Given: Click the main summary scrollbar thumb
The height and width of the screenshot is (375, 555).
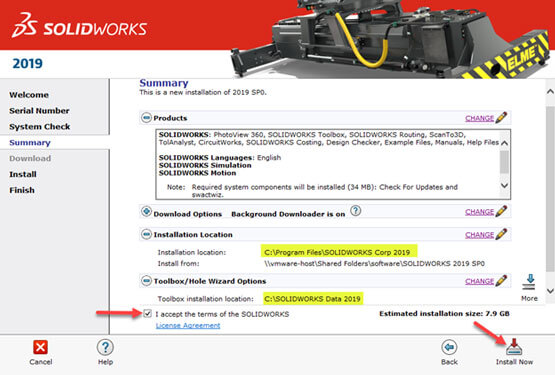Looking at the screenshot, I should pos(550,189).
